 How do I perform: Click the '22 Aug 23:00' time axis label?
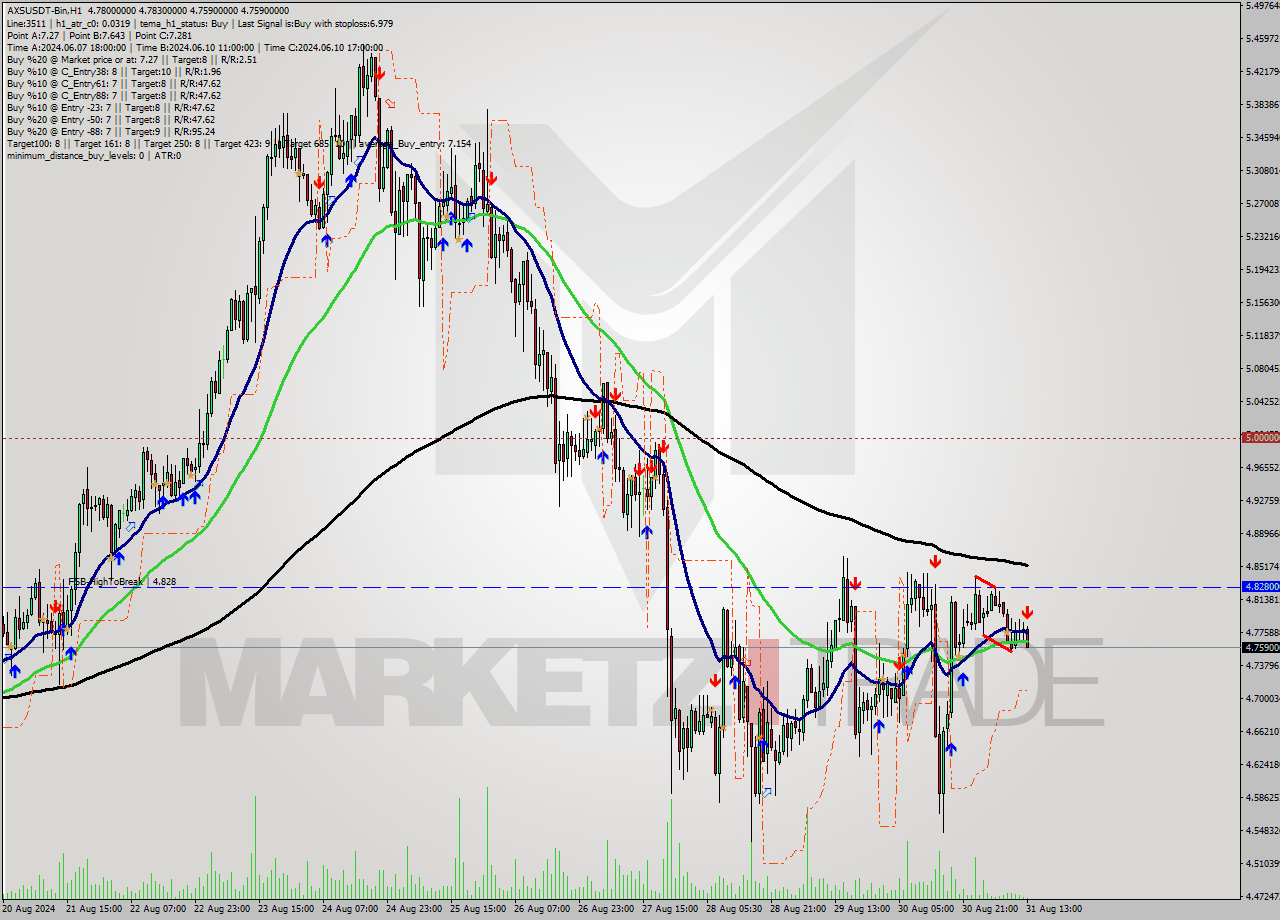[x=222, y=908]
